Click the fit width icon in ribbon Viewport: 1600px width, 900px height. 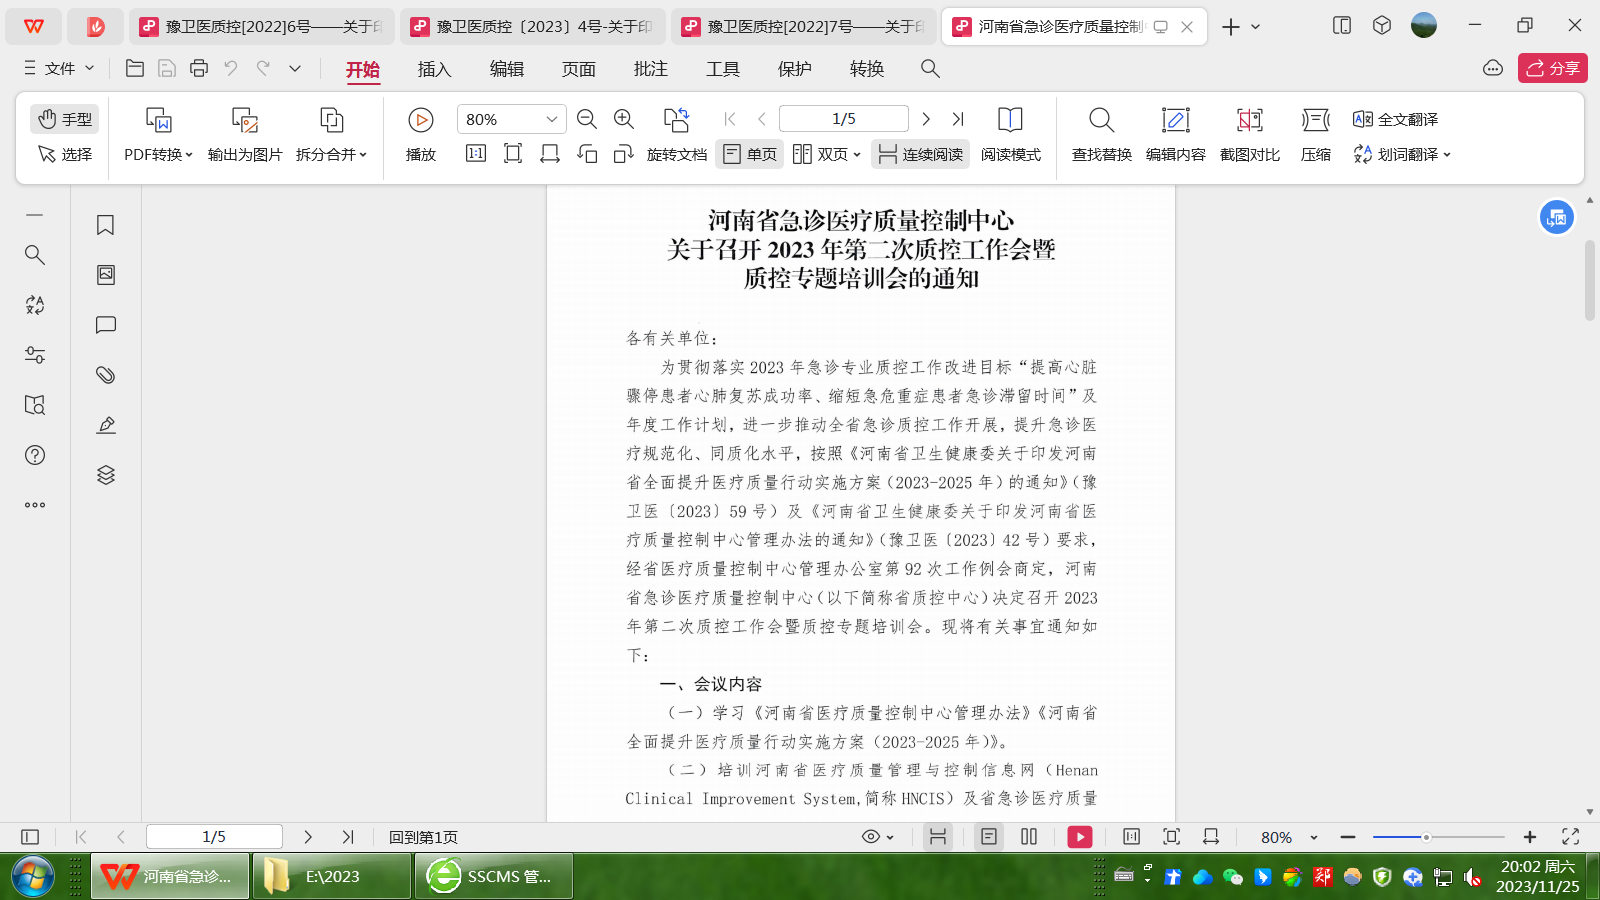(x=550, y=153)
